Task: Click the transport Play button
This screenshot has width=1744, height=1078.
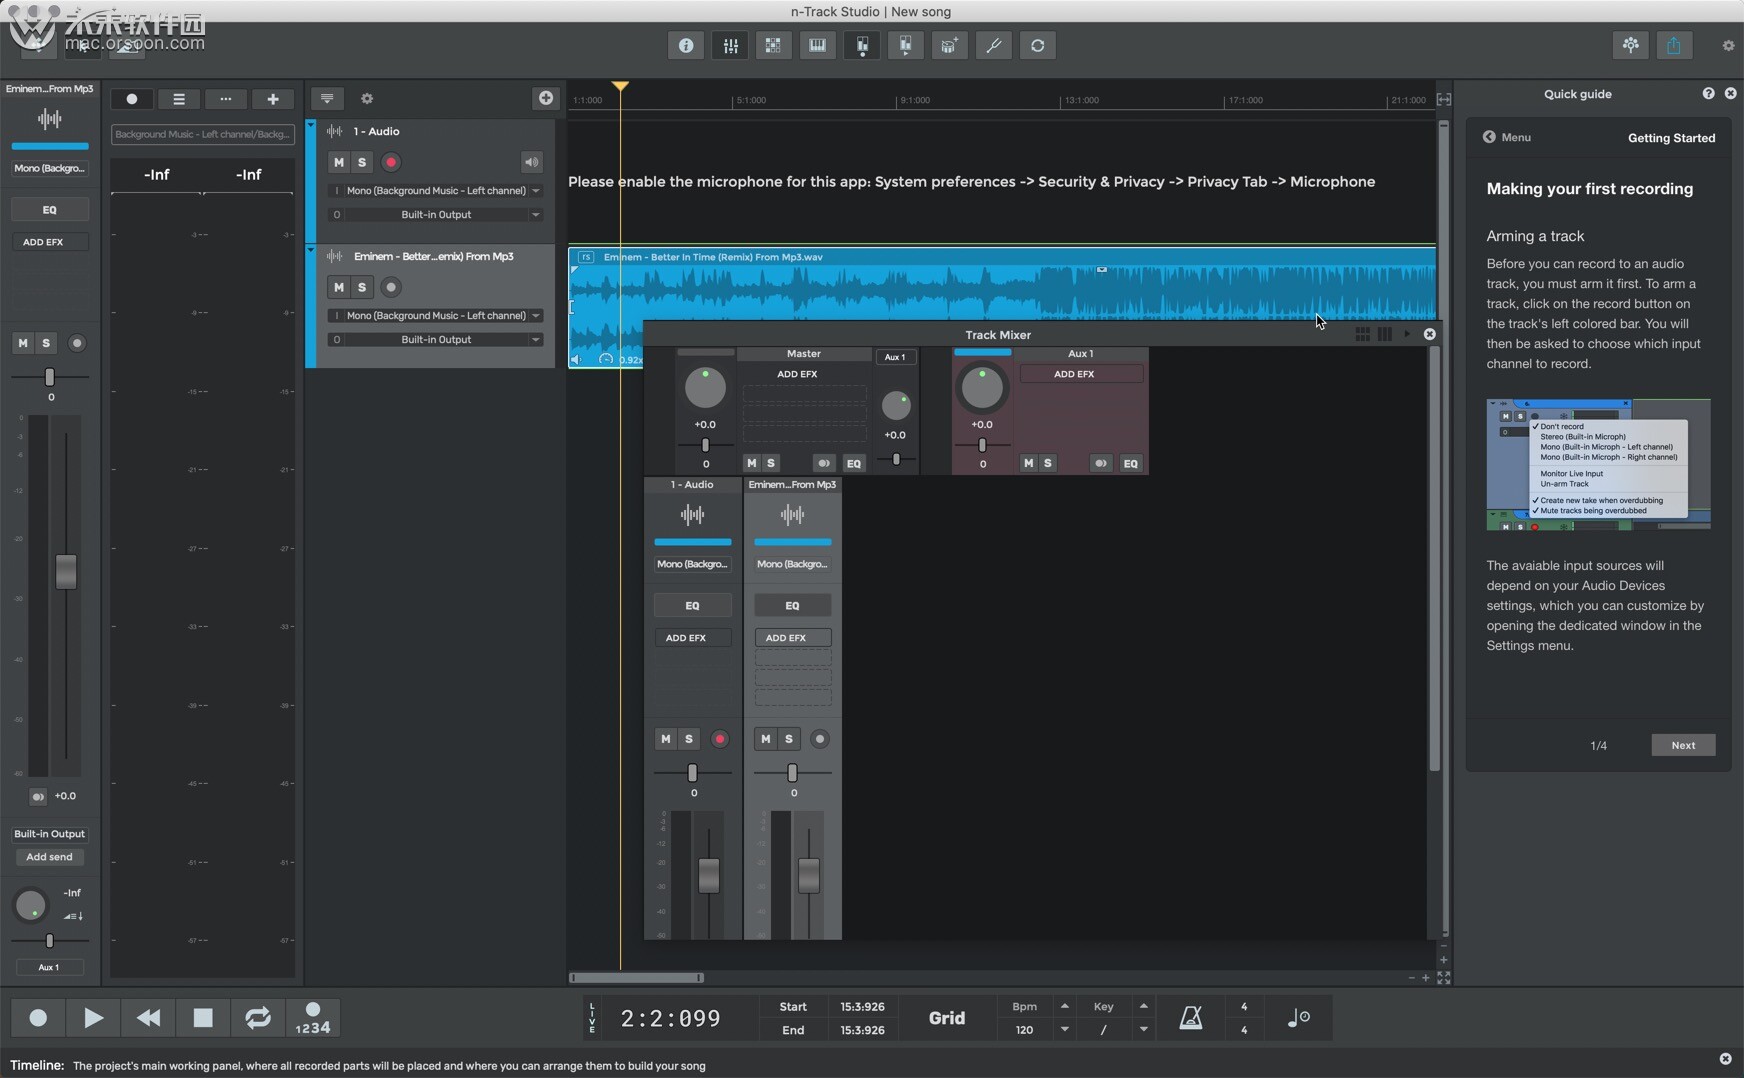Action: pos(93,1018)
